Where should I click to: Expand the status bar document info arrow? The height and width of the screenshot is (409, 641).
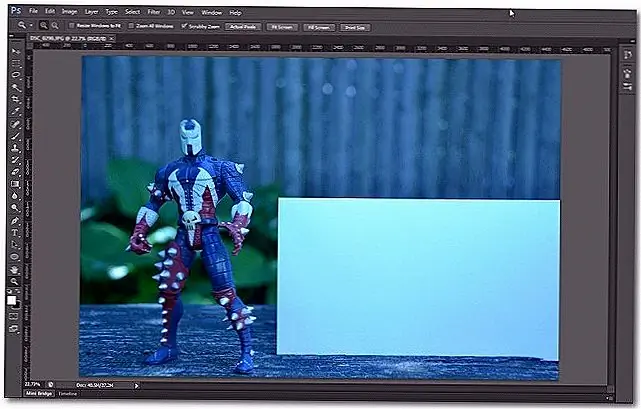(x=137, y=384)
